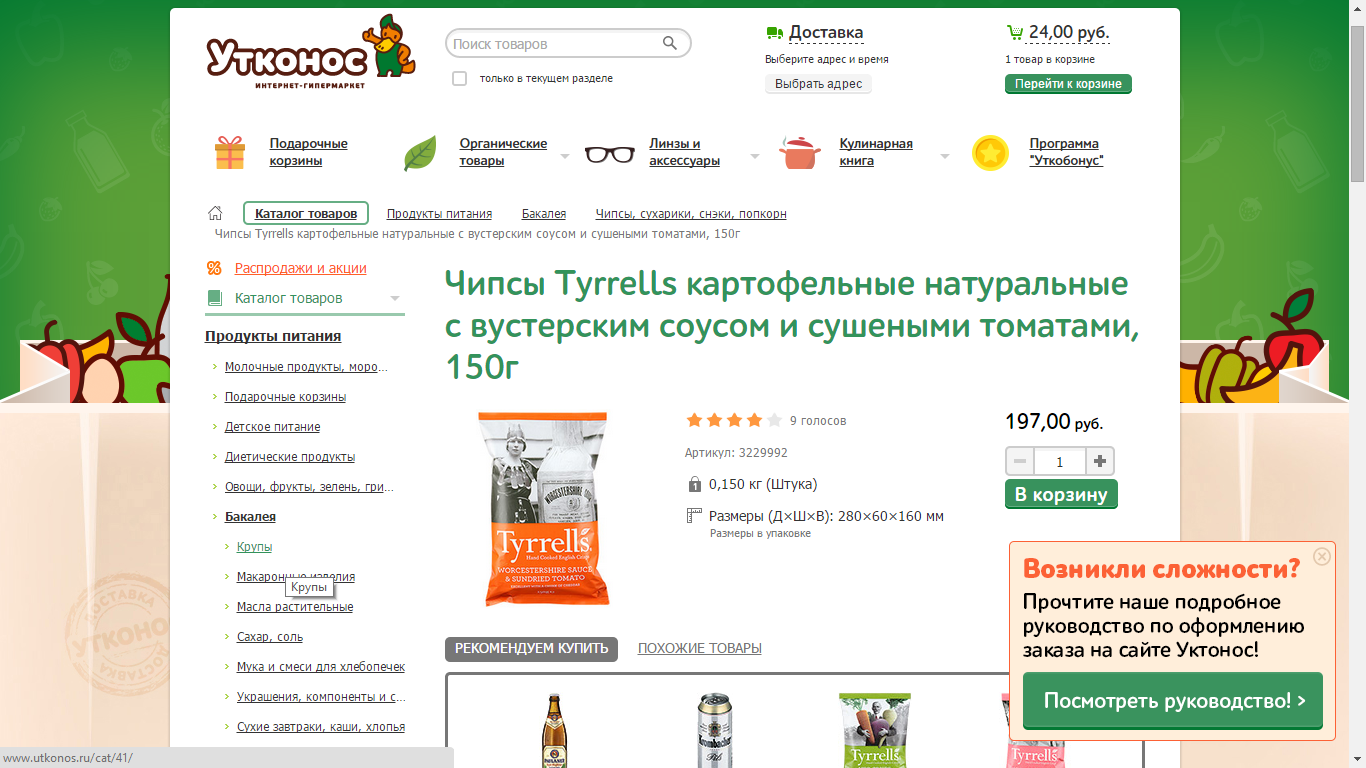Screen dimensions: 1366x768
Task: Open Распродажи и акции link
Action: click(301, 268)
